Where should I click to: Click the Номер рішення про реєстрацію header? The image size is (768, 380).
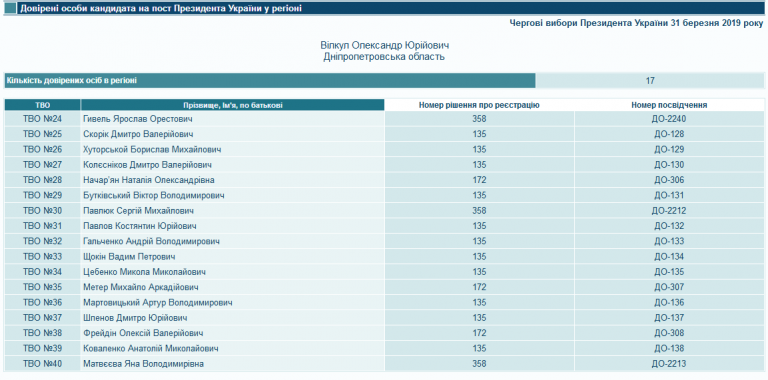(480, 105)
